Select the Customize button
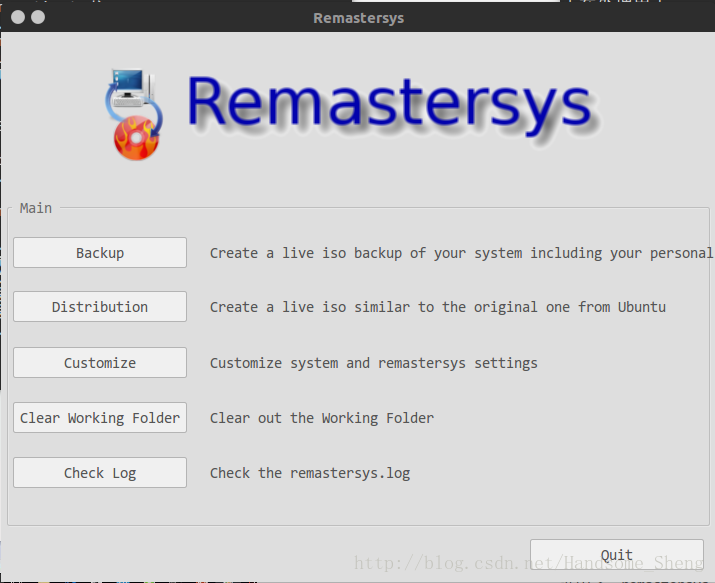This screenshot has width=715, height=583. [x=100, y=363]
